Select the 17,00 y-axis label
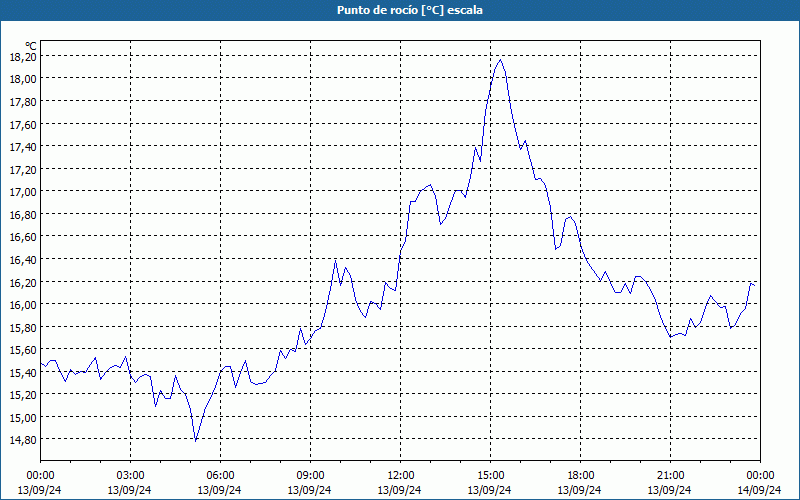The image size is (800, 500). pos(23,192)
